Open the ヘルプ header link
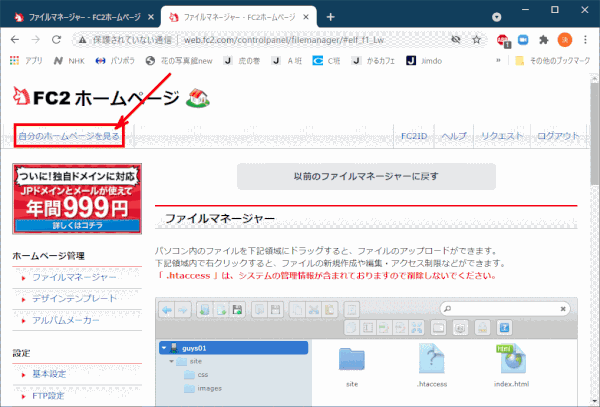The height and width of the screenshot is (407, 600). 454,136
